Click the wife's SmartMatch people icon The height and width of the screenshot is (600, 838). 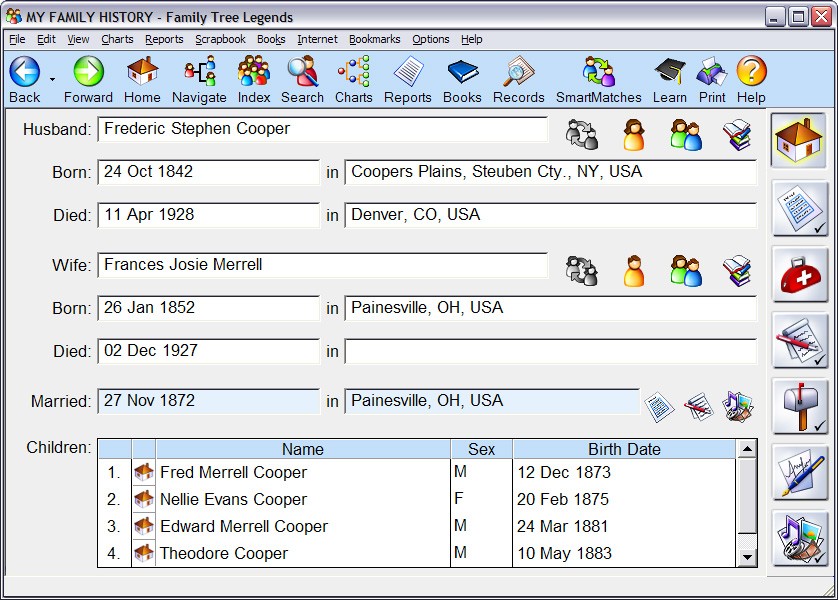582,270
